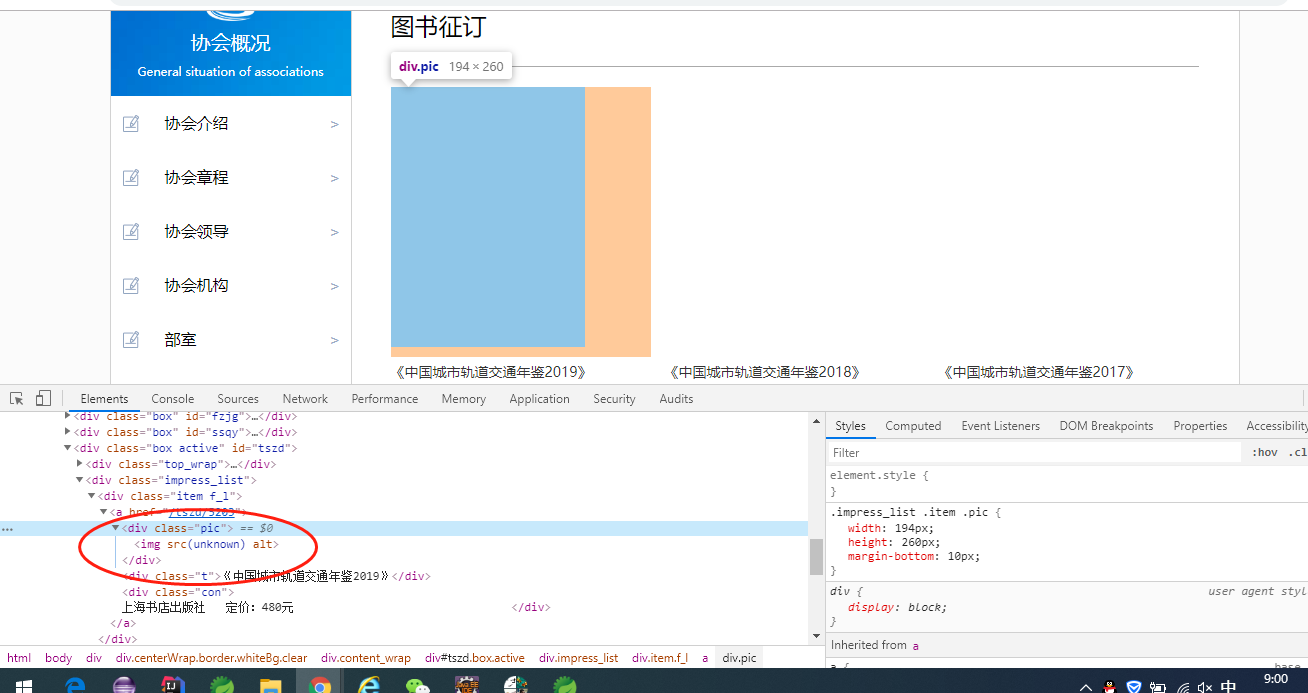Open 《中国城市轨道交通年鉴2017》 book link
The image size is (1308, 693).
pos(1038,372)
